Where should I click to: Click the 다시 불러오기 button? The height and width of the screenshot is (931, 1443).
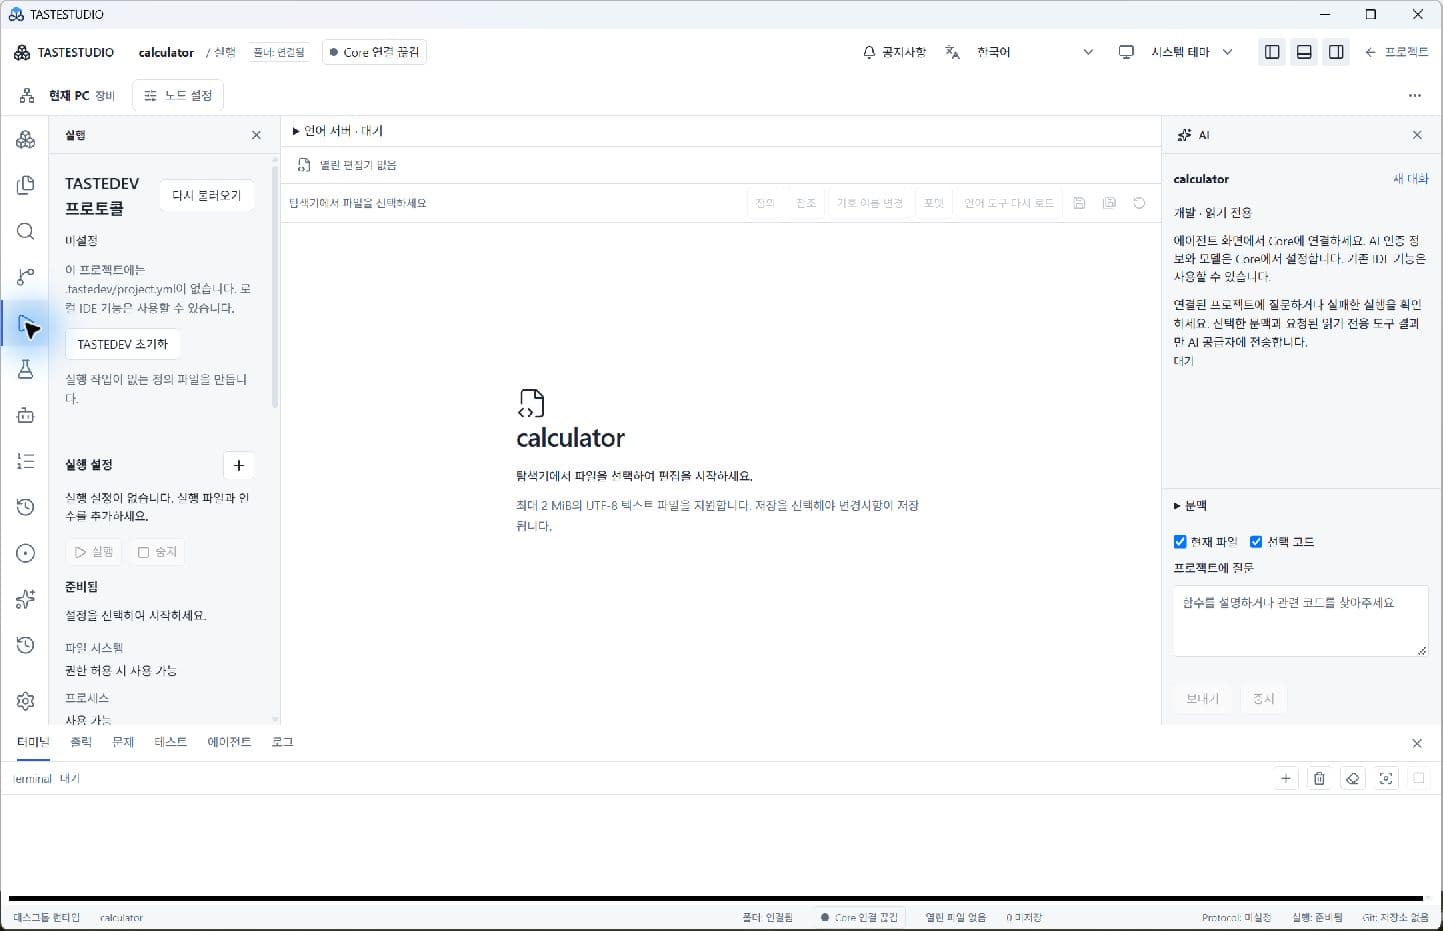click(206, 196)
